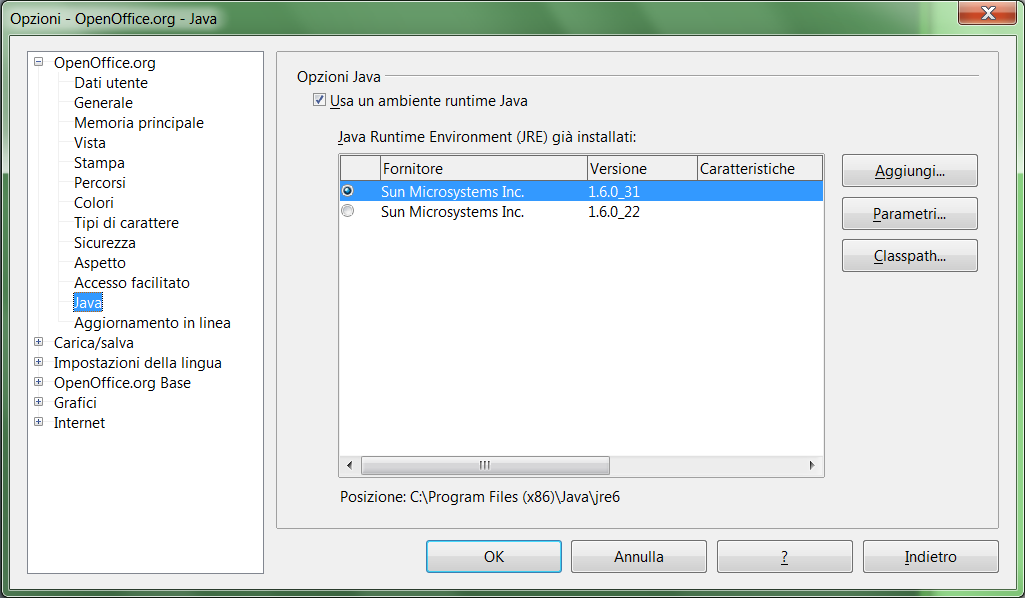This screenshot has width=1025, height=598.
Task: Select the Carica/salva tree label
Action: coord(93,342)
